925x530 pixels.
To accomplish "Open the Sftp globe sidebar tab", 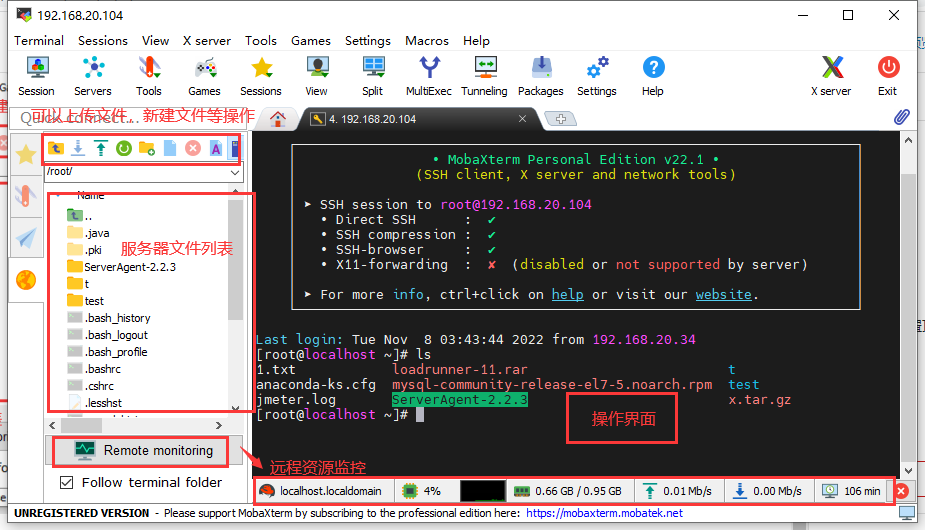I will (x=26, y=280).
